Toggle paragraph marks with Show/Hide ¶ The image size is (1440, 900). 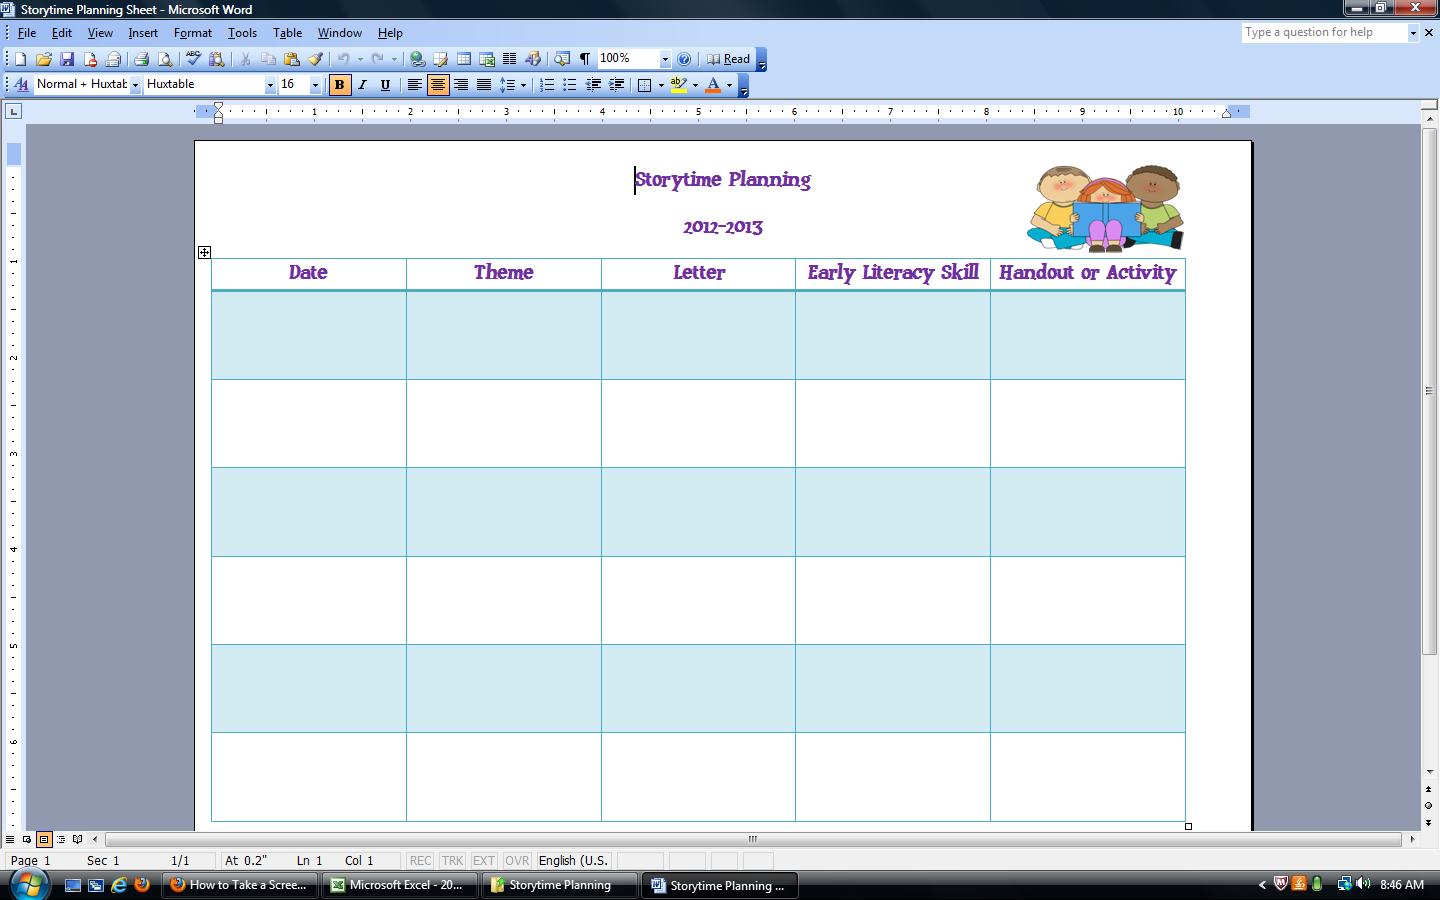pos(583,59)
